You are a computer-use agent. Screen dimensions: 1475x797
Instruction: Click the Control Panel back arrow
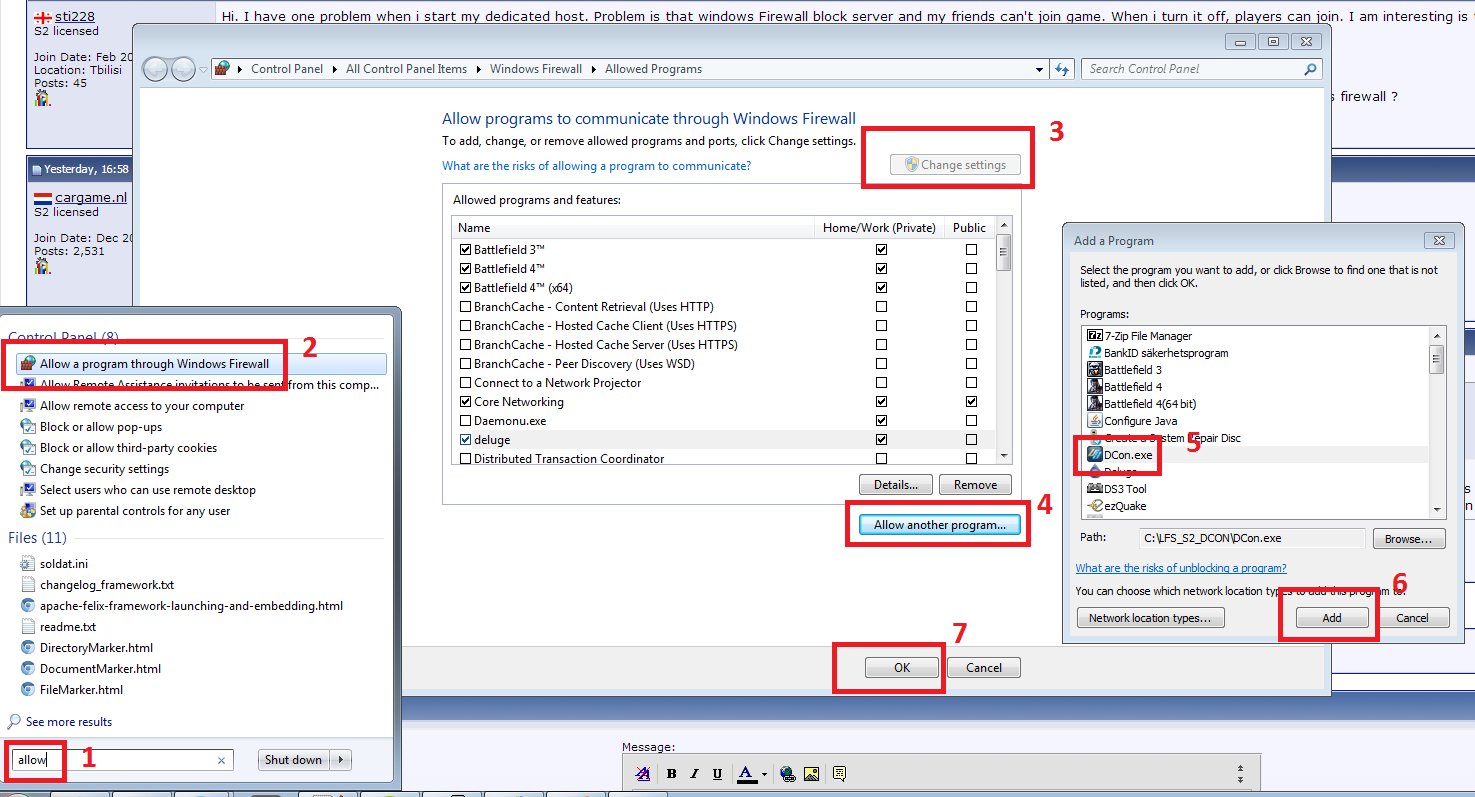(x=155, y=69)
